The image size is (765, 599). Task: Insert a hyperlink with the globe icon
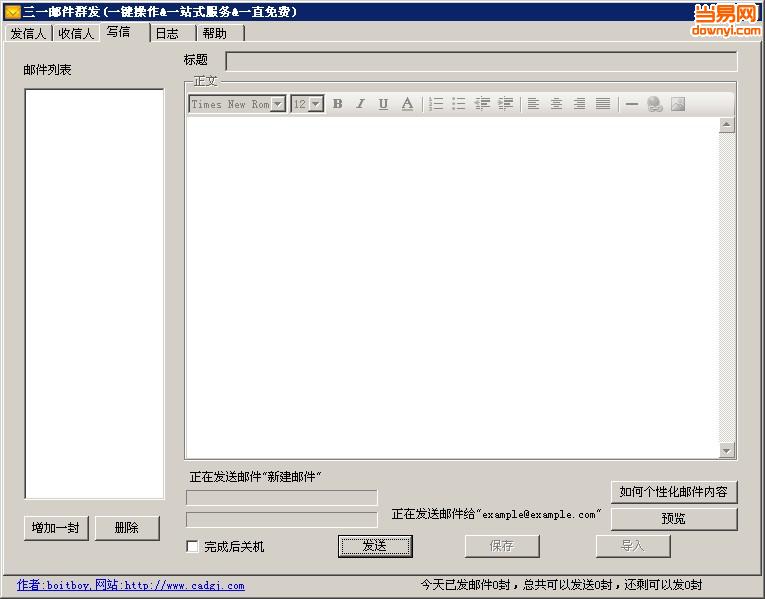(654, 104)
